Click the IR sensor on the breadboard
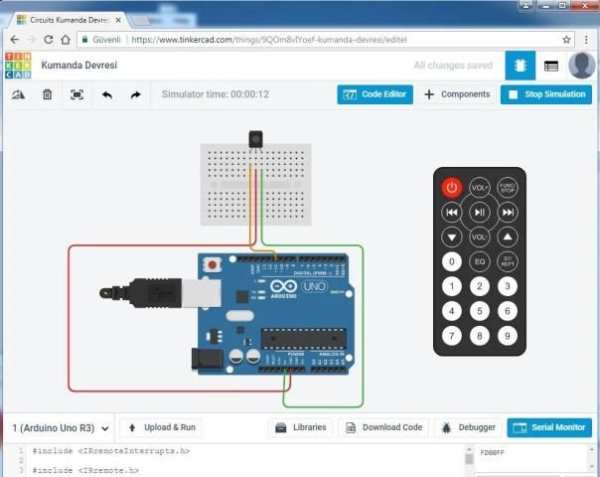 point(256,139)
